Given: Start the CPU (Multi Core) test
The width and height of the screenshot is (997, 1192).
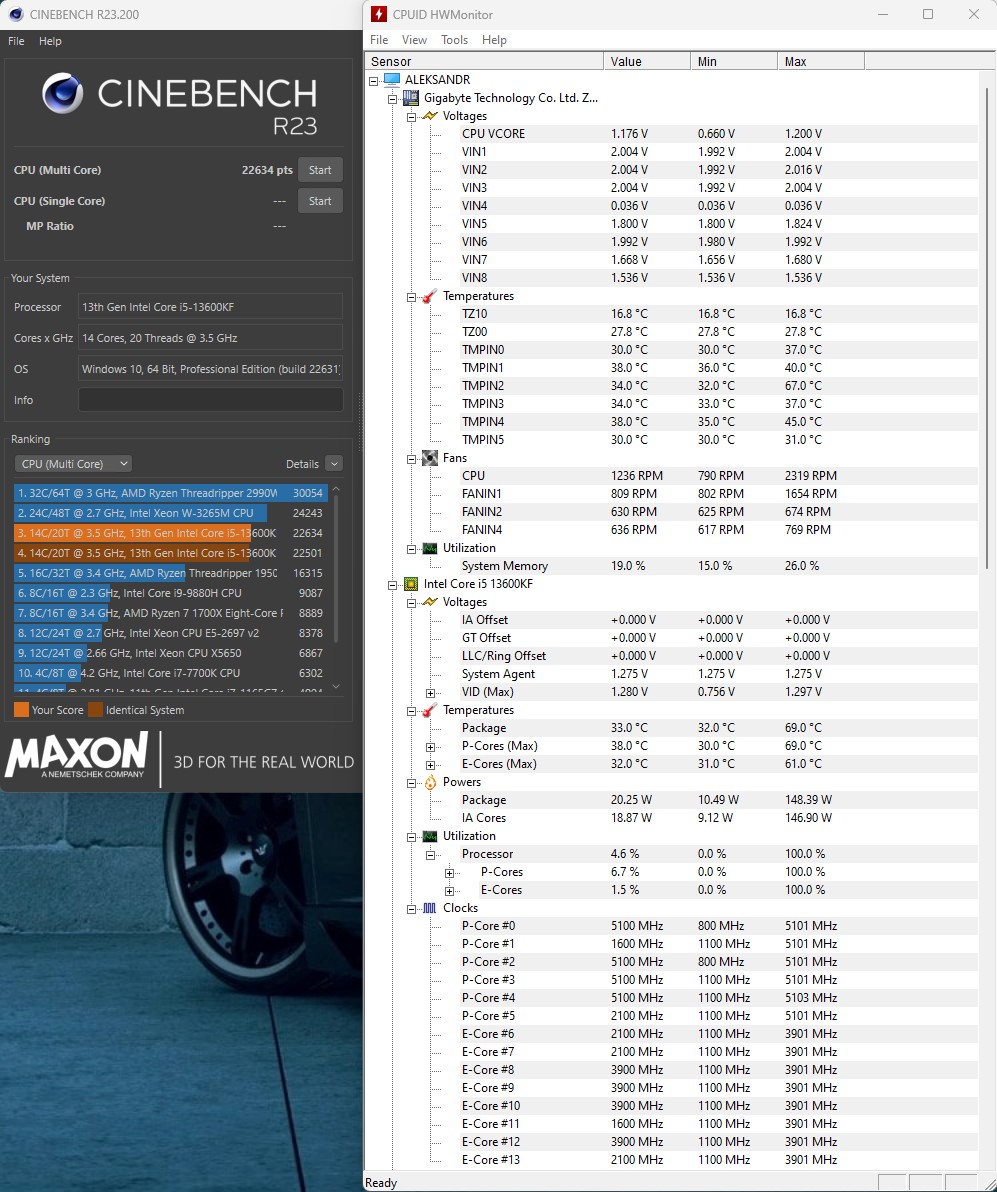Looking at the screenshot, I should tap(320, 170).
